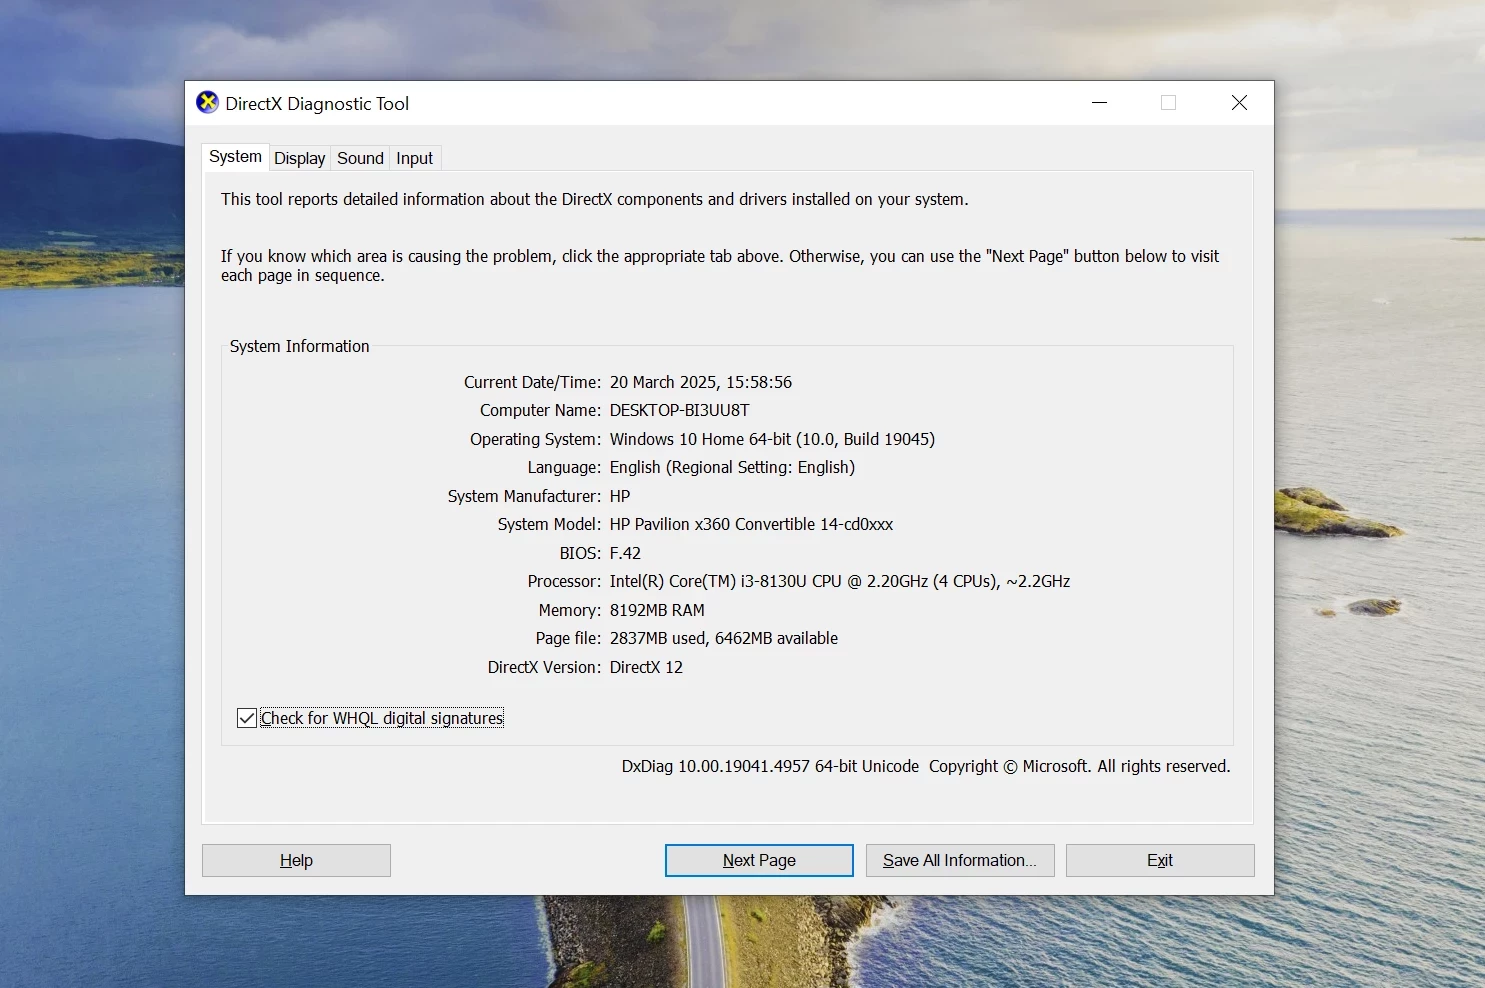Viewport: 1485px width, 988px height.
Task: Click the computer name DESKTOP-BI3UU8T
Action: [679, 410]
